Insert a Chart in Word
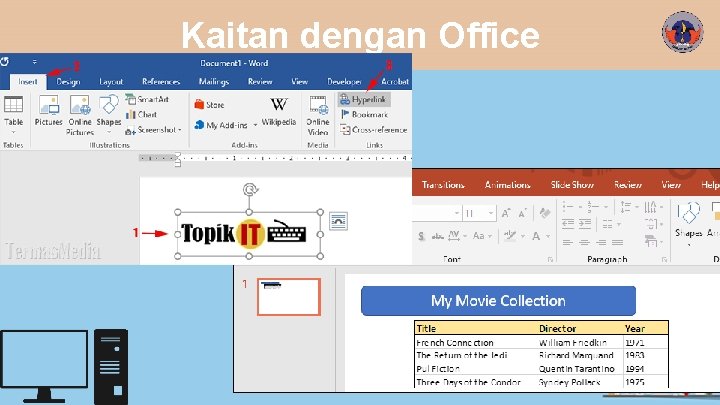720x405 pixels. pos(141,114)
